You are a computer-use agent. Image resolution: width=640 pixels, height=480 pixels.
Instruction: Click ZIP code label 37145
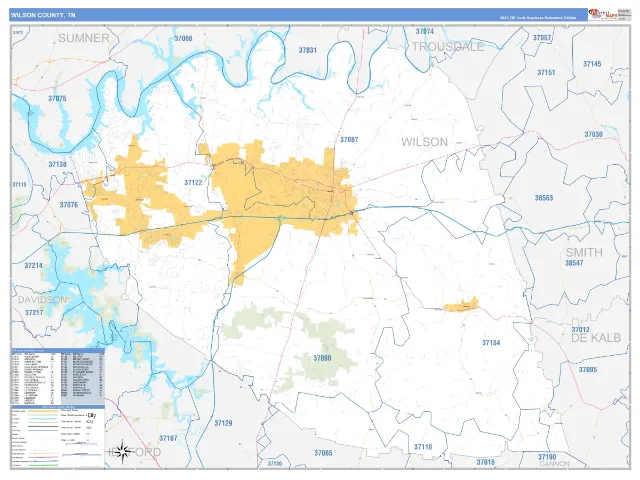(x=592, y=64)
